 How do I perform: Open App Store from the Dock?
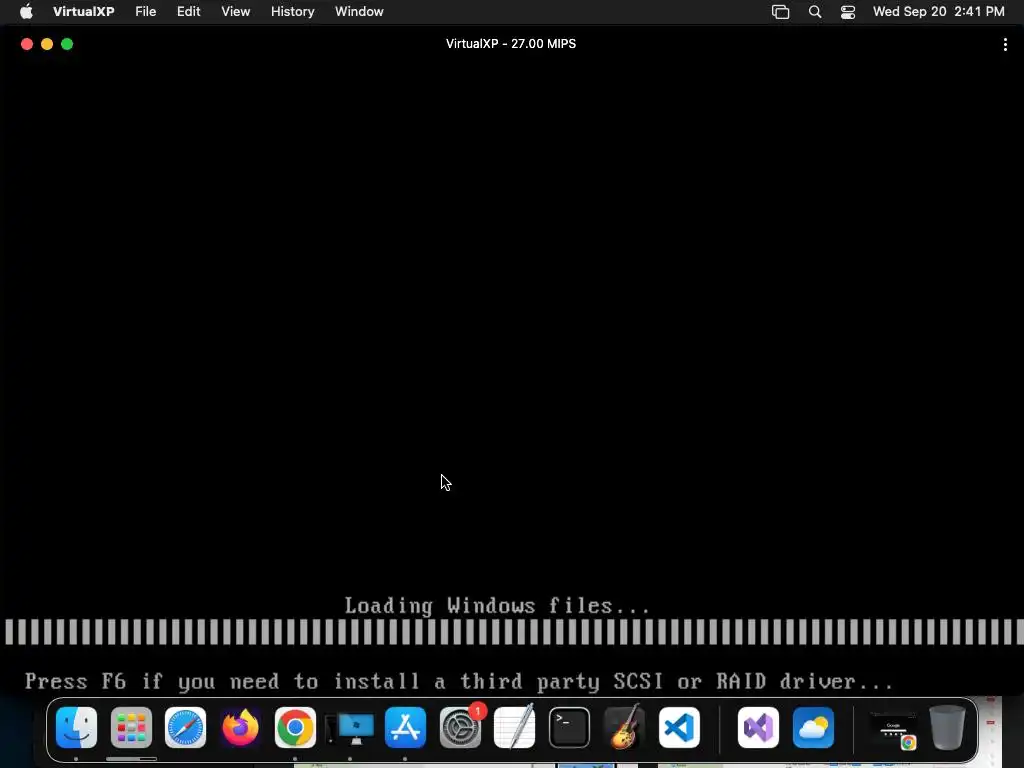coord(406,728)
